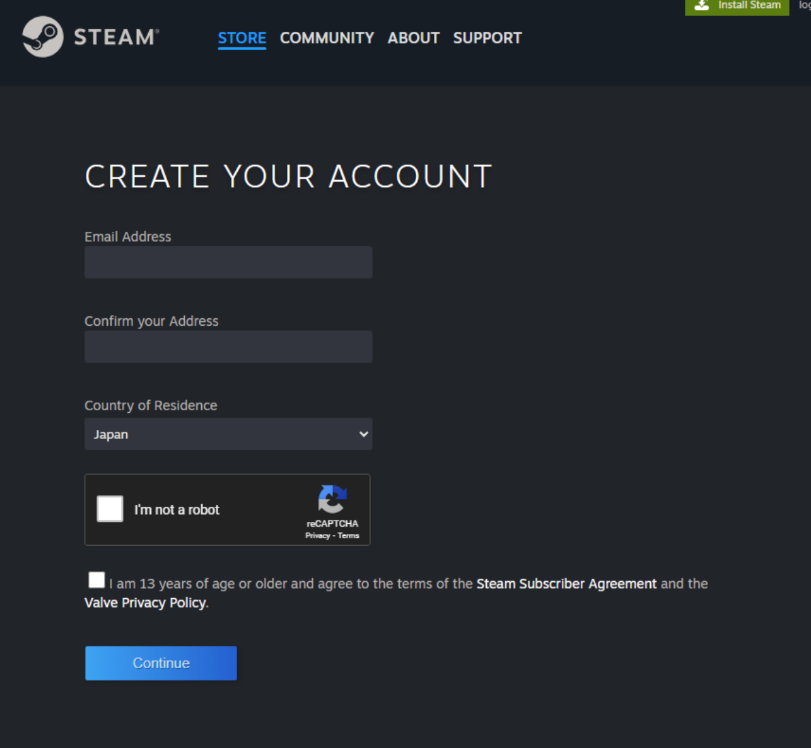
Task: Open the STORE menu tab
Action: click(242, 38)
